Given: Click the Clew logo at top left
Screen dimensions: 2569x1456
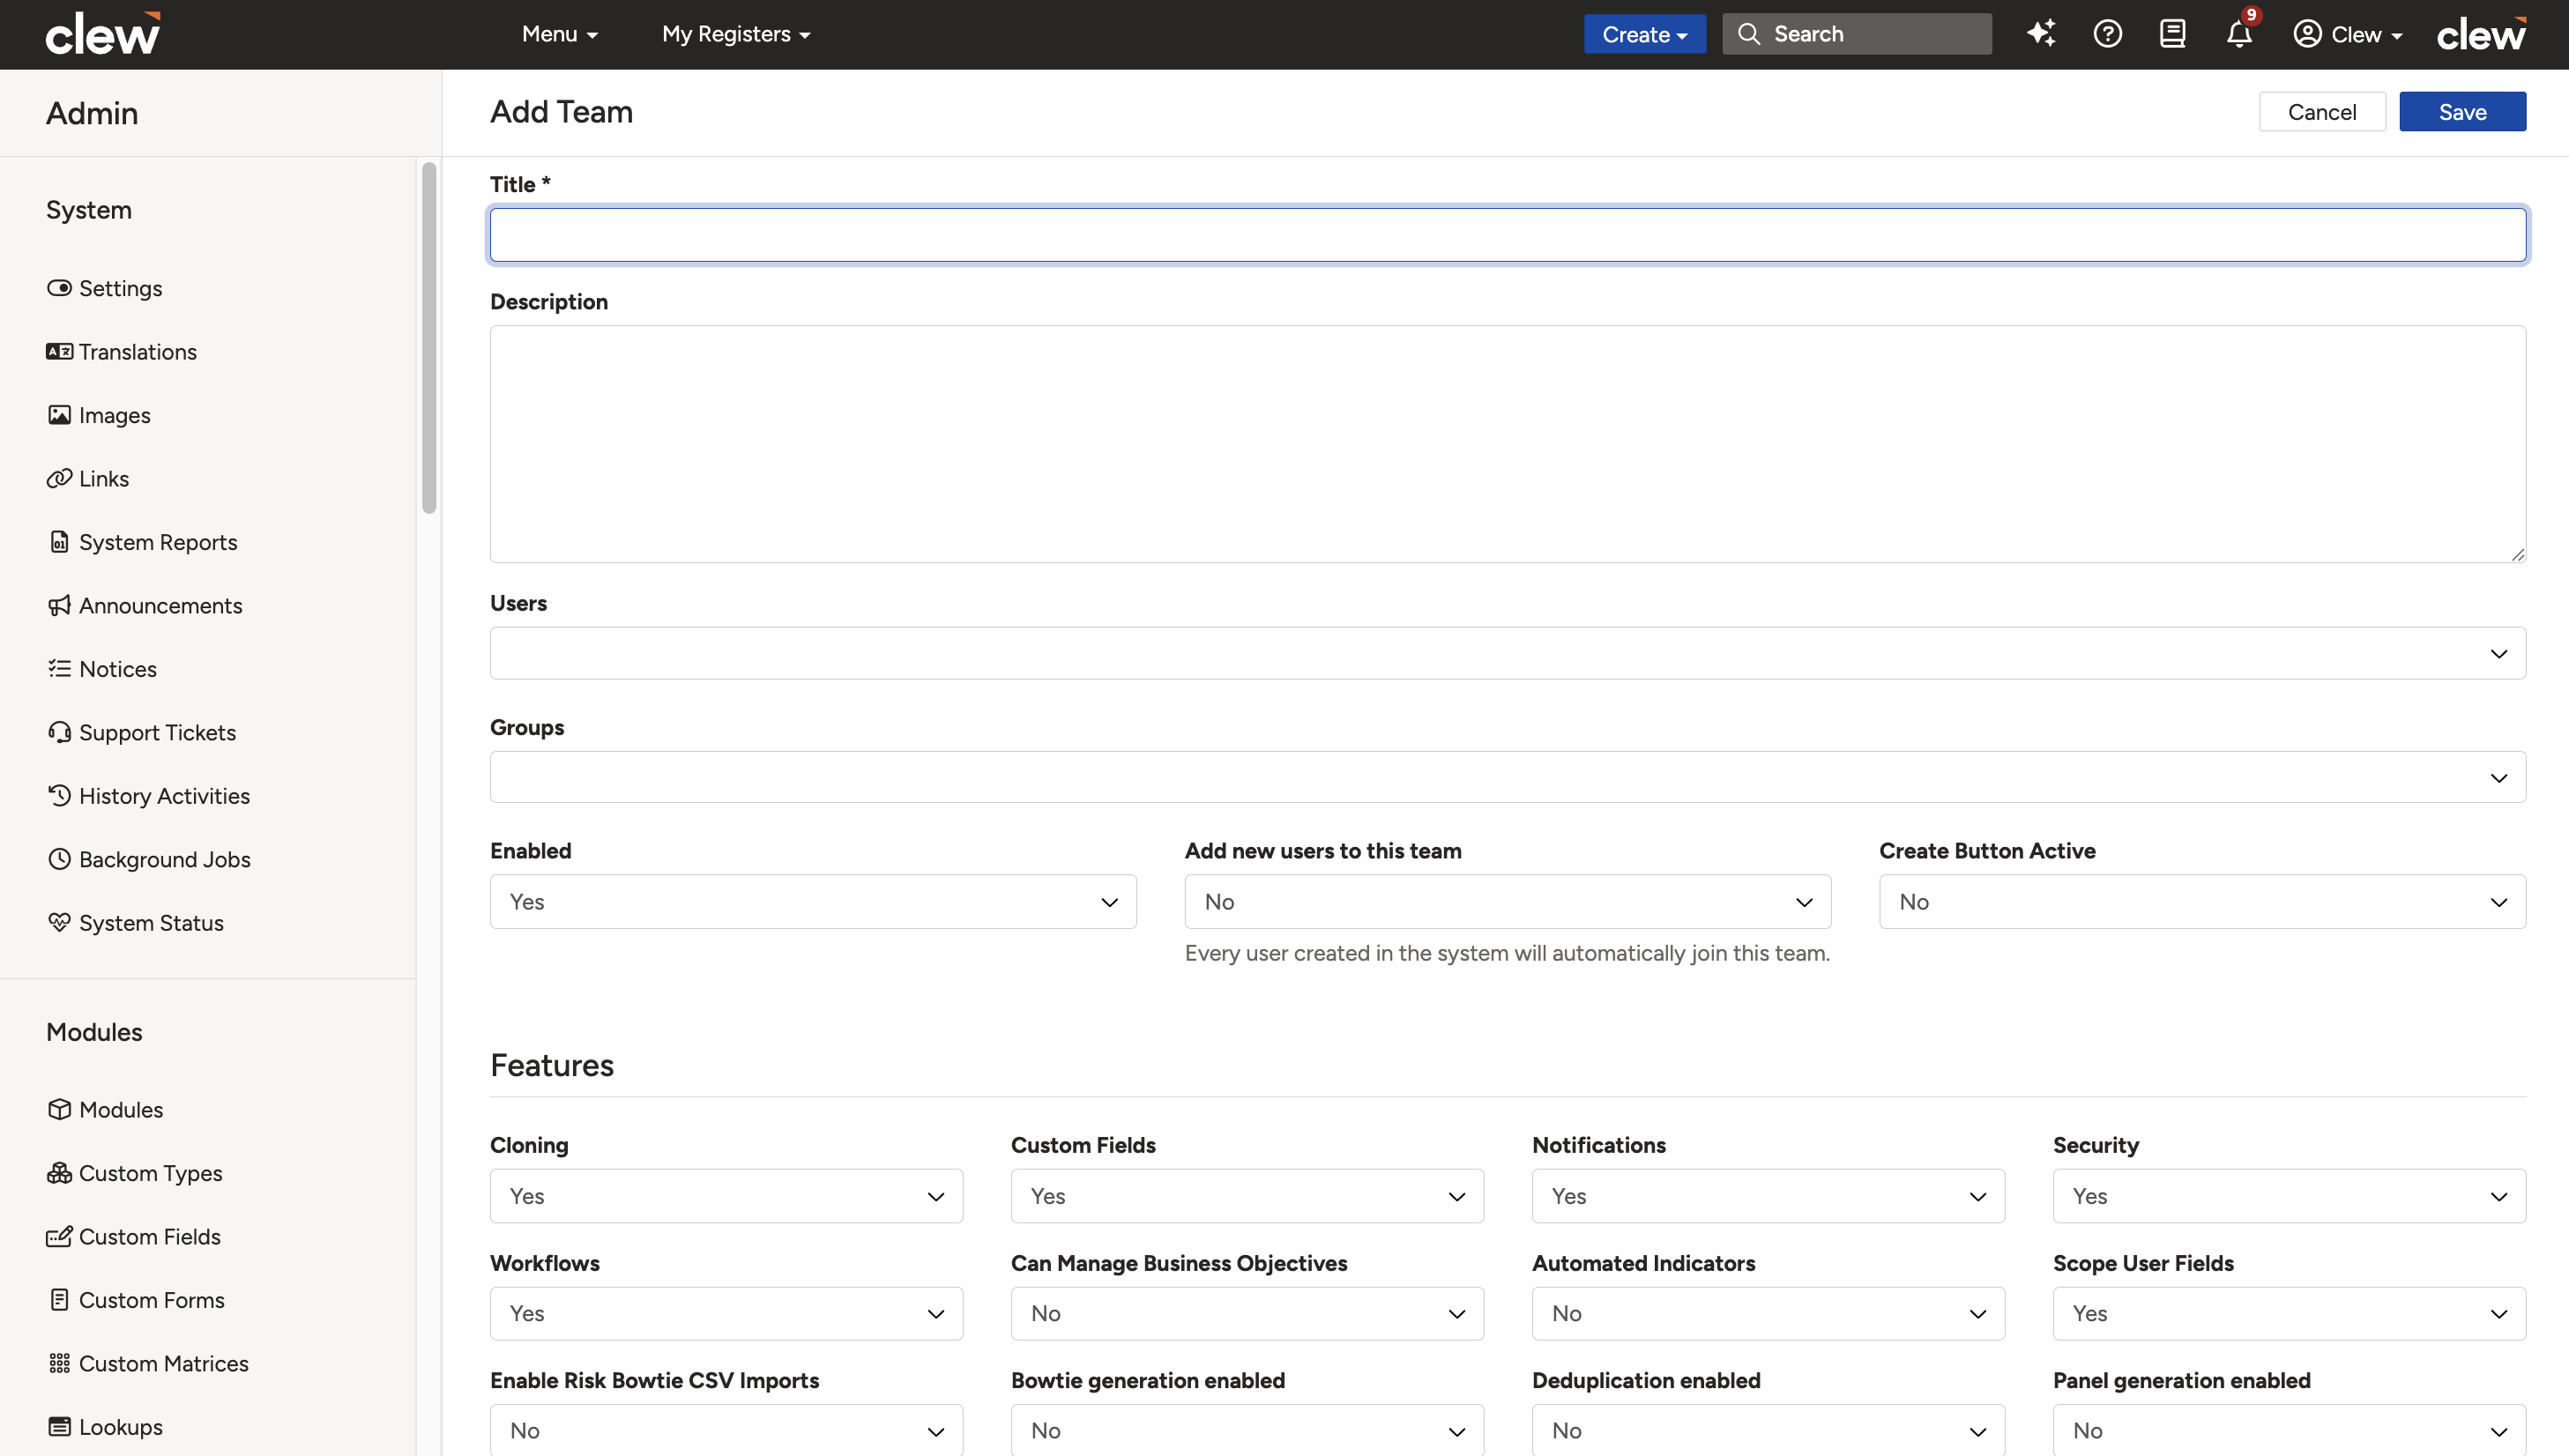Looking at the screenshot, I should (103, 34).
